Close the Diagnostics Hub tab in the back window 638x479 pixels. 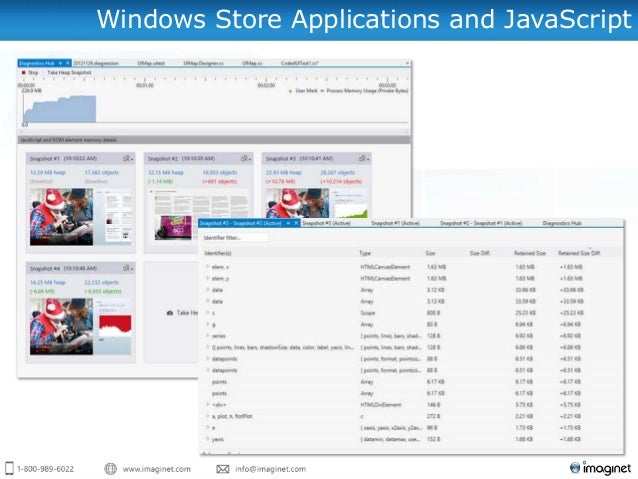pos(68,63)
